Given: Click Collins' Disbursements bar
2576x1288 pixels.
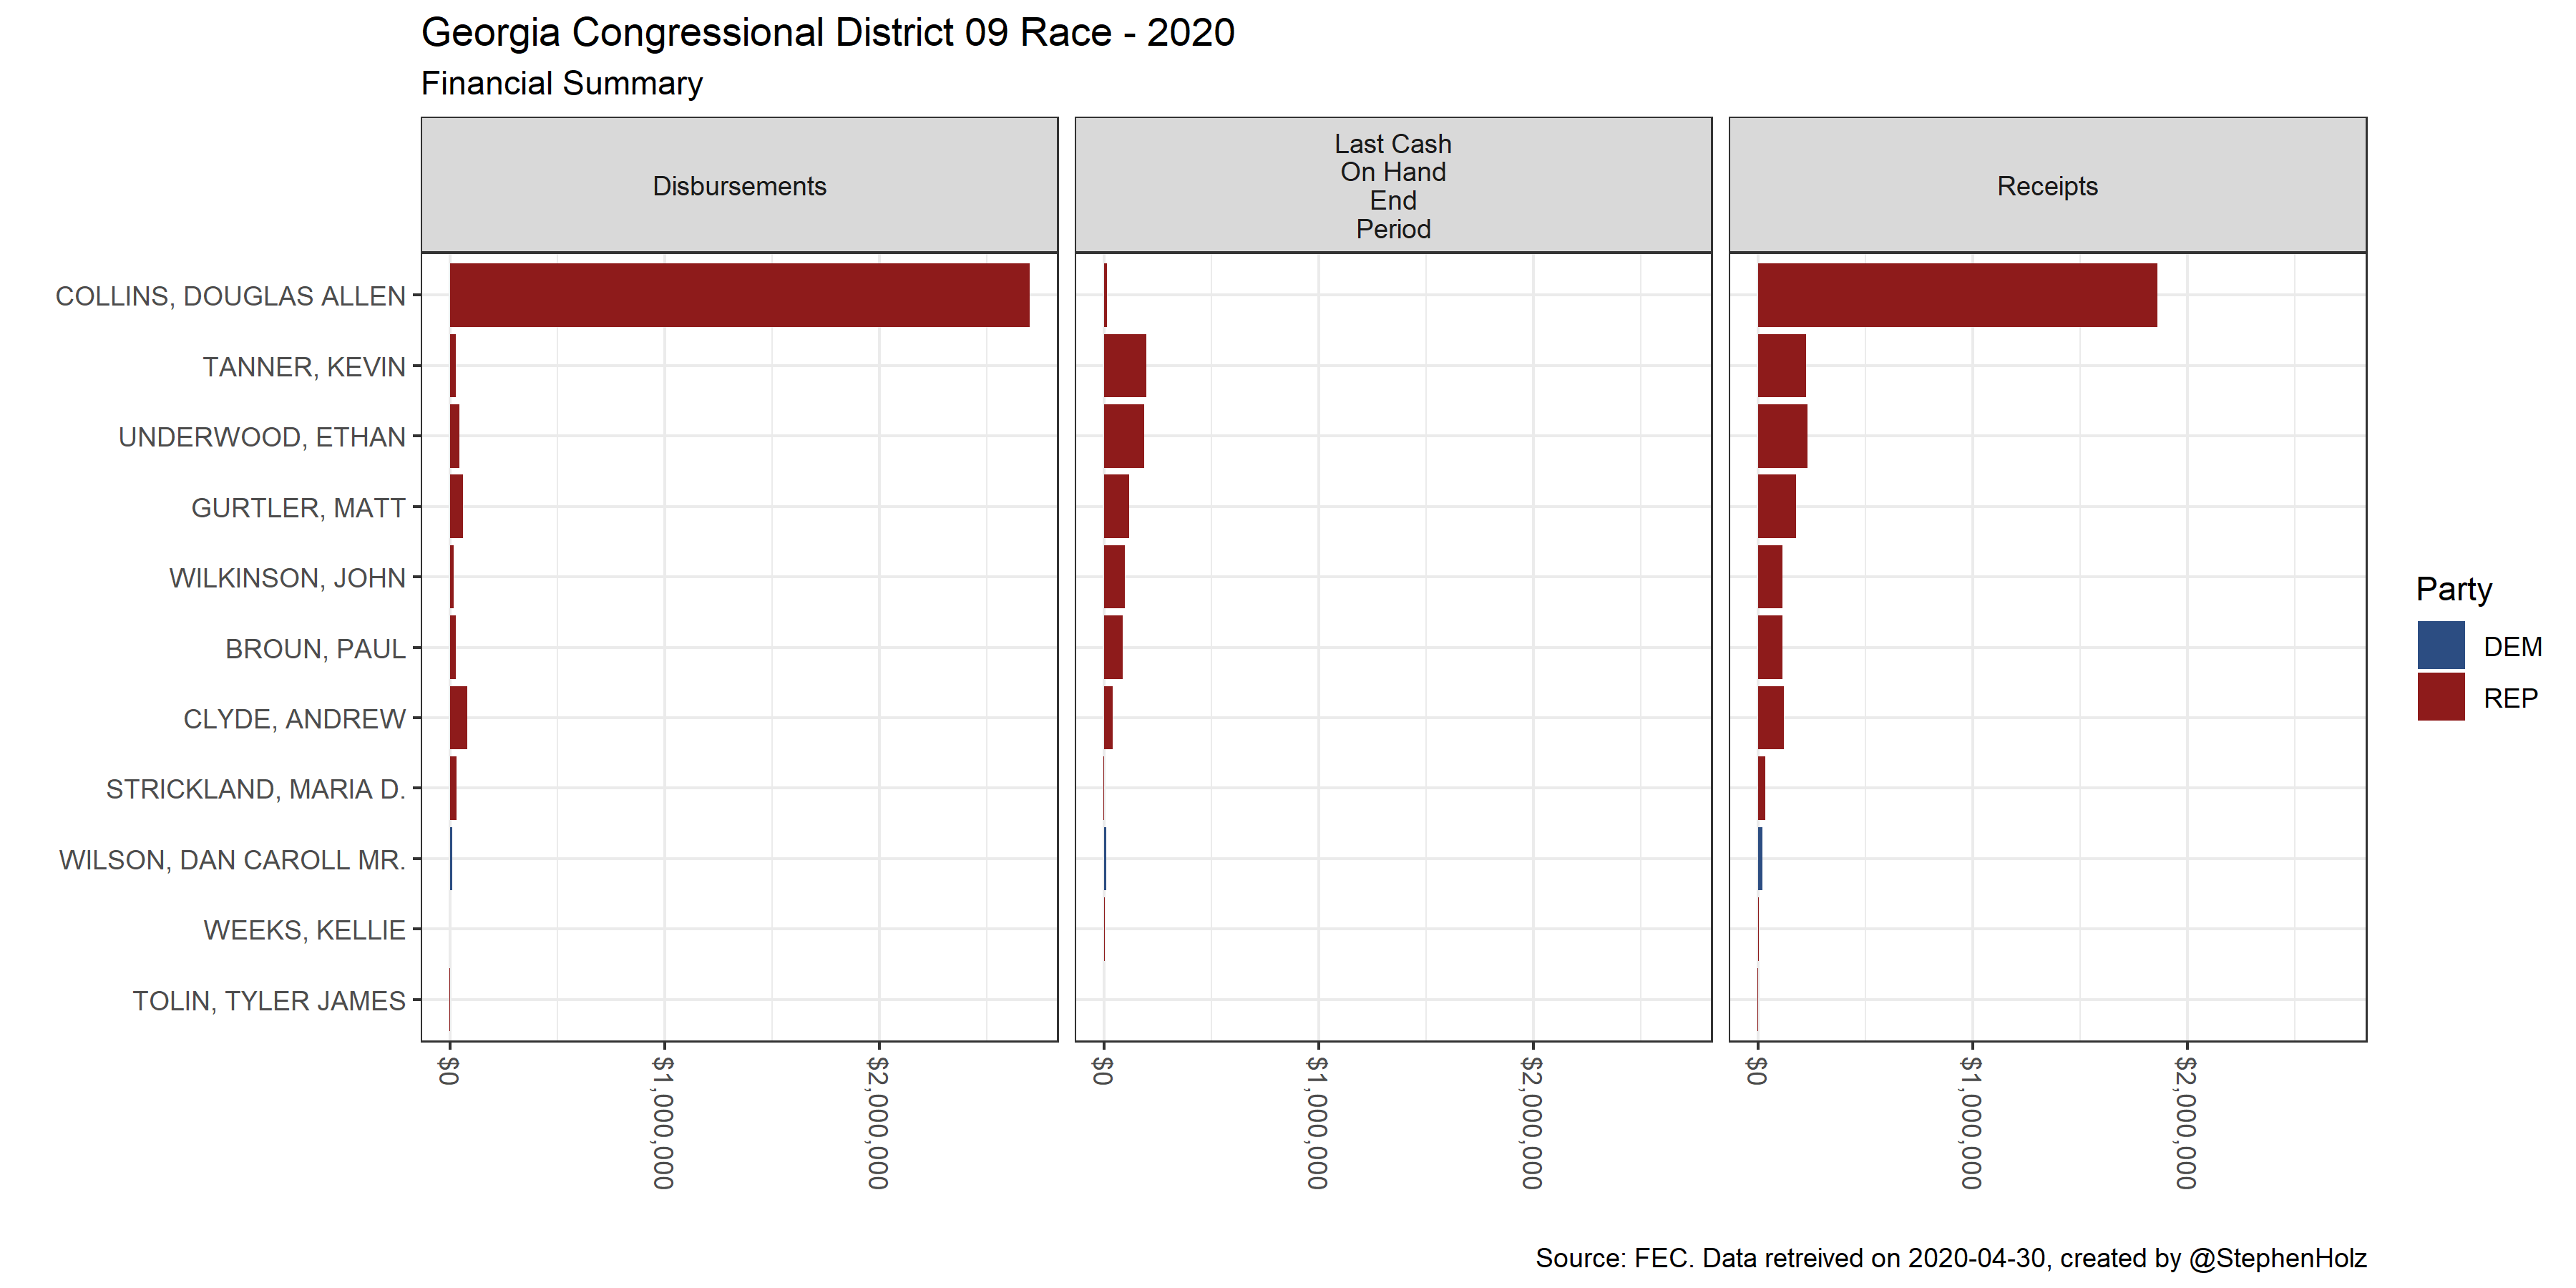Looking at the screenshot, I should [x=739, y=295].
